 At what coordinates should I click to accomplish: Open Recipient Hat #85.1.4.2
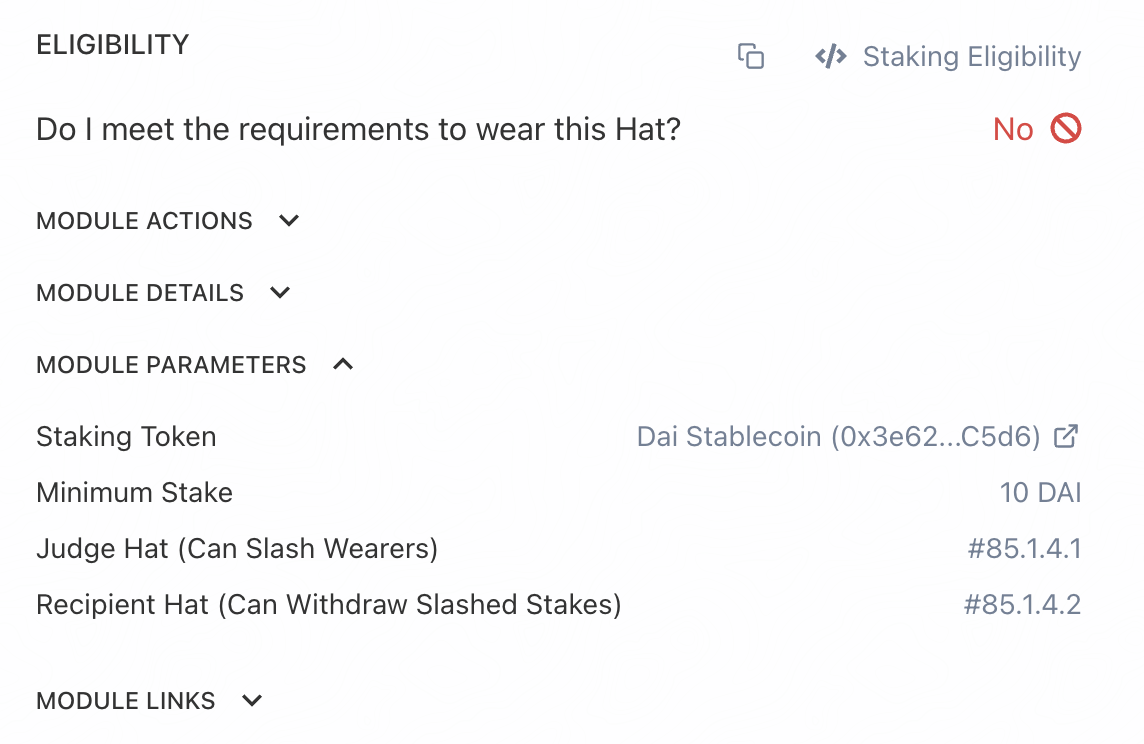1022,605
